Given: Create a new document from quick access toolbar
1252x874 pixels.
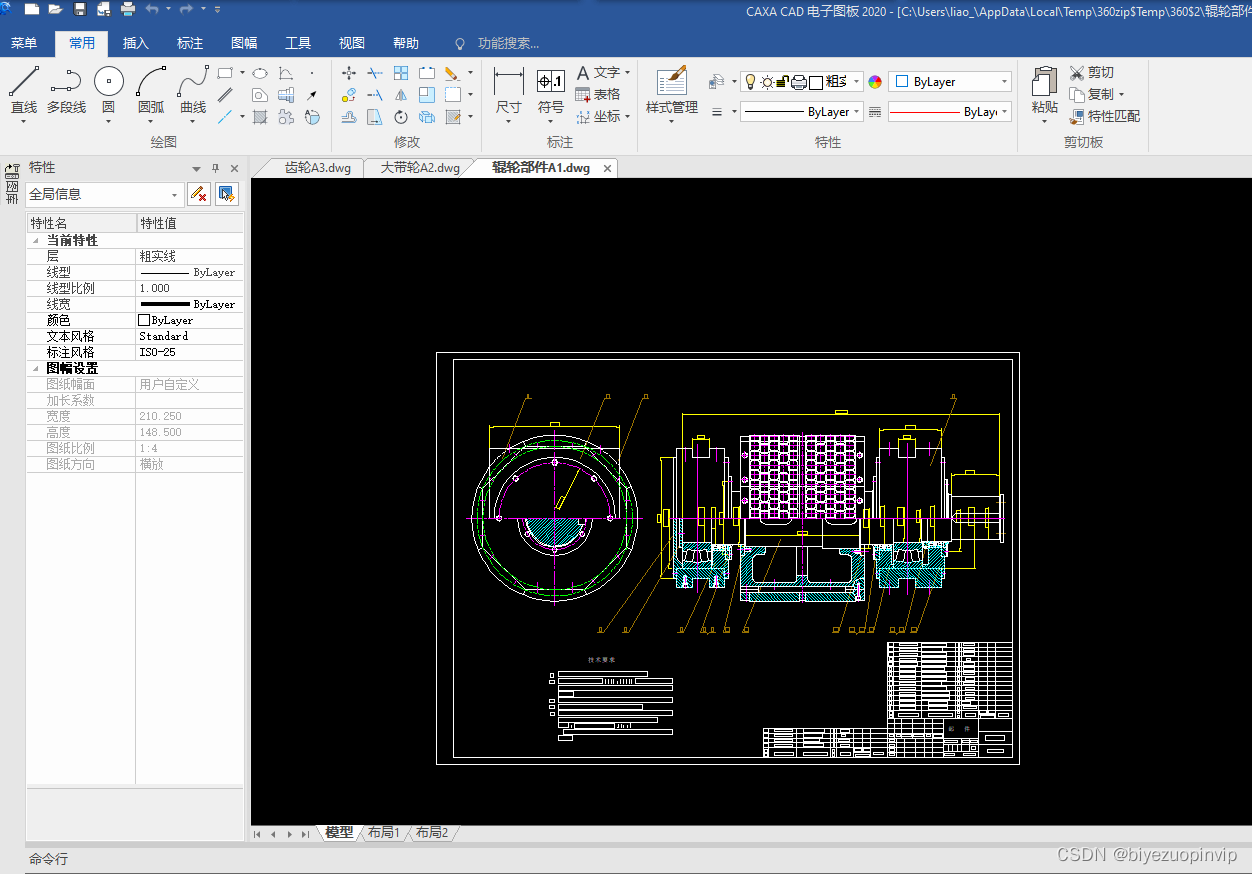Looking at the screenshot, I should (x=32, y=9).
